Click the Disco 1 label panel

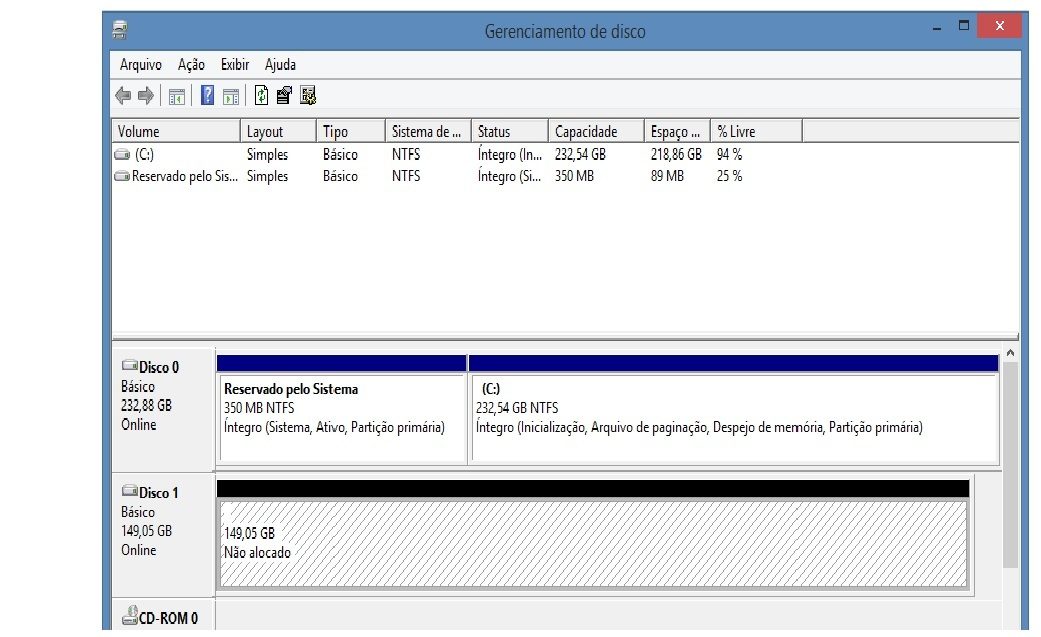click(x=163, y=533)
